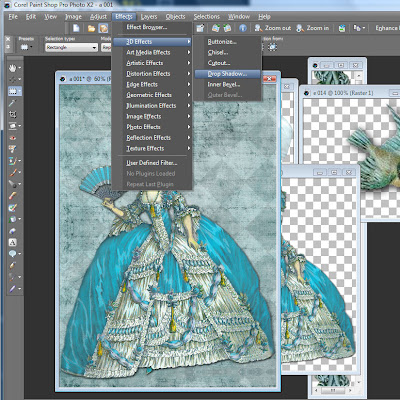Select the Text tool

coord(13,242)
